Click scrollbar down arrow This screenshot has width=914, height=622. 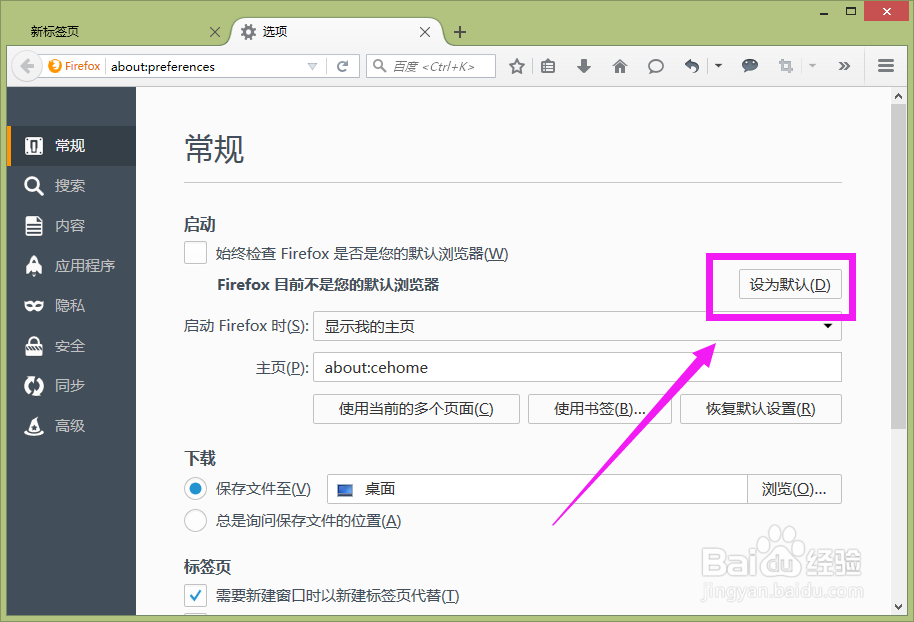coord(898,607)
